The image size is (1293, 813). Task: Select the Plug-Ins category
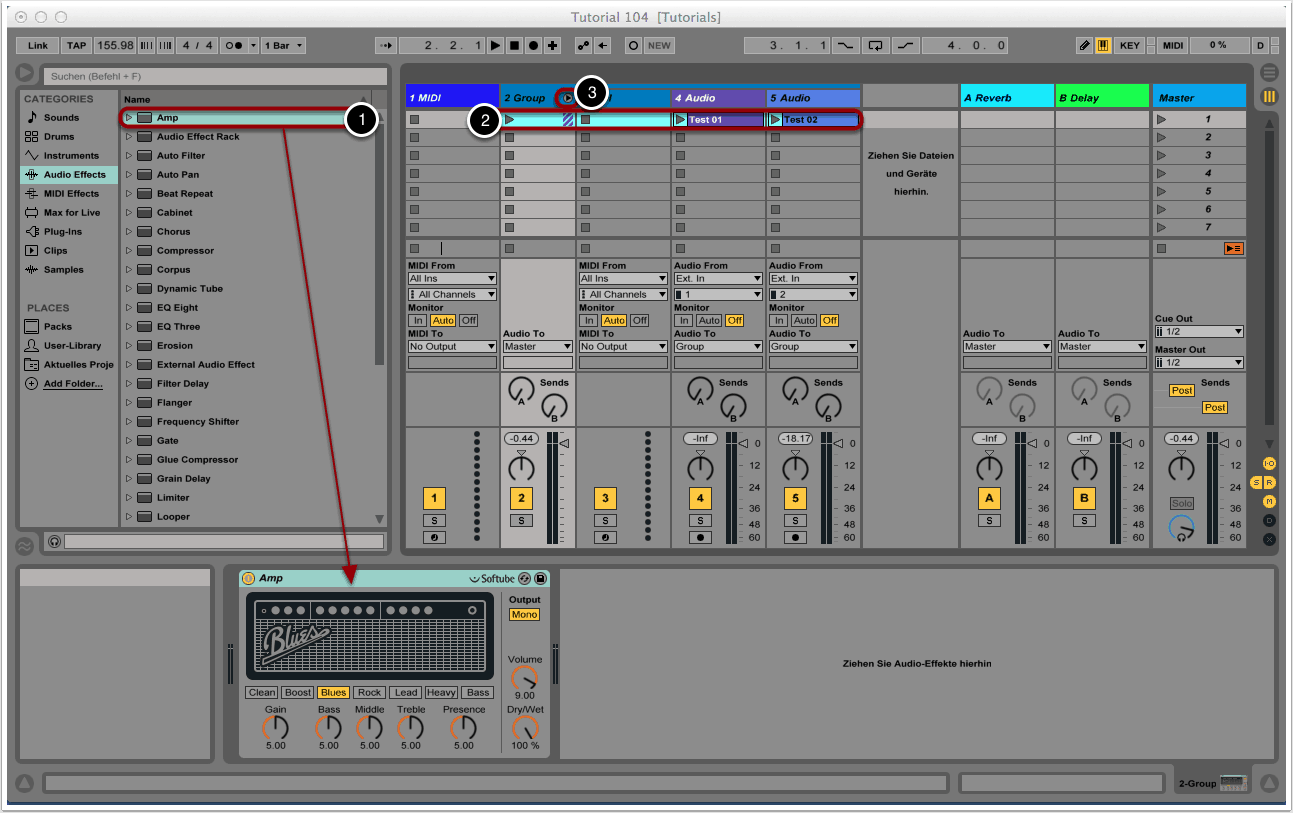coord(64,232)
